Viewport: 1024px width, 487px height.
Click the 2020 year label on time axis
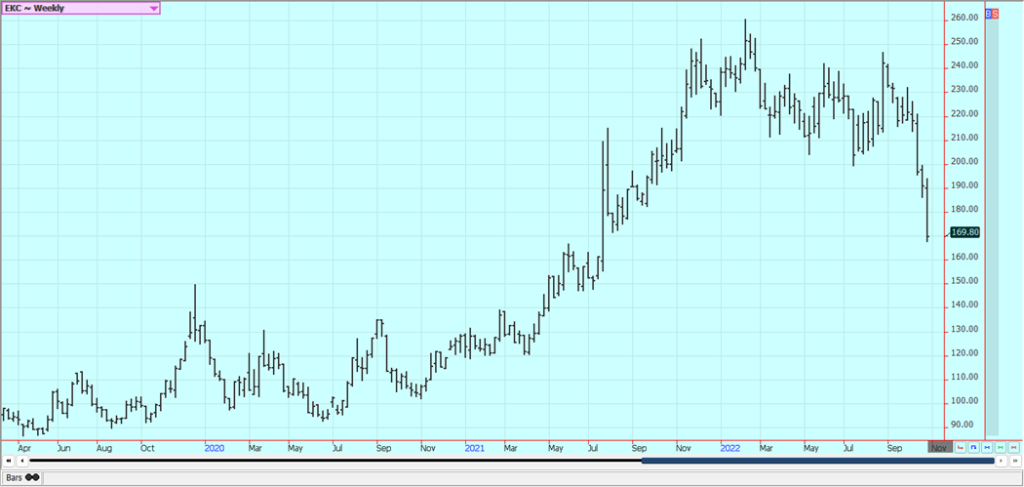214,448
